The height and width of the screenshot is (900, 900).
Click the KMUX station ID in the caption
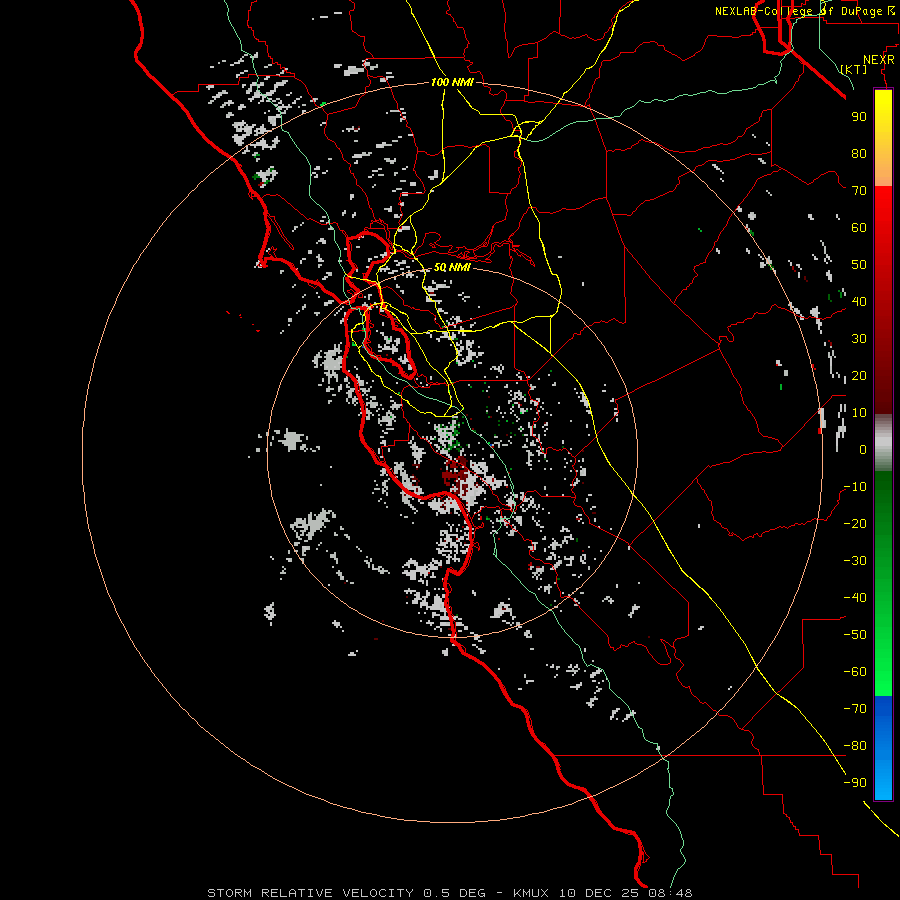(531, 893)
